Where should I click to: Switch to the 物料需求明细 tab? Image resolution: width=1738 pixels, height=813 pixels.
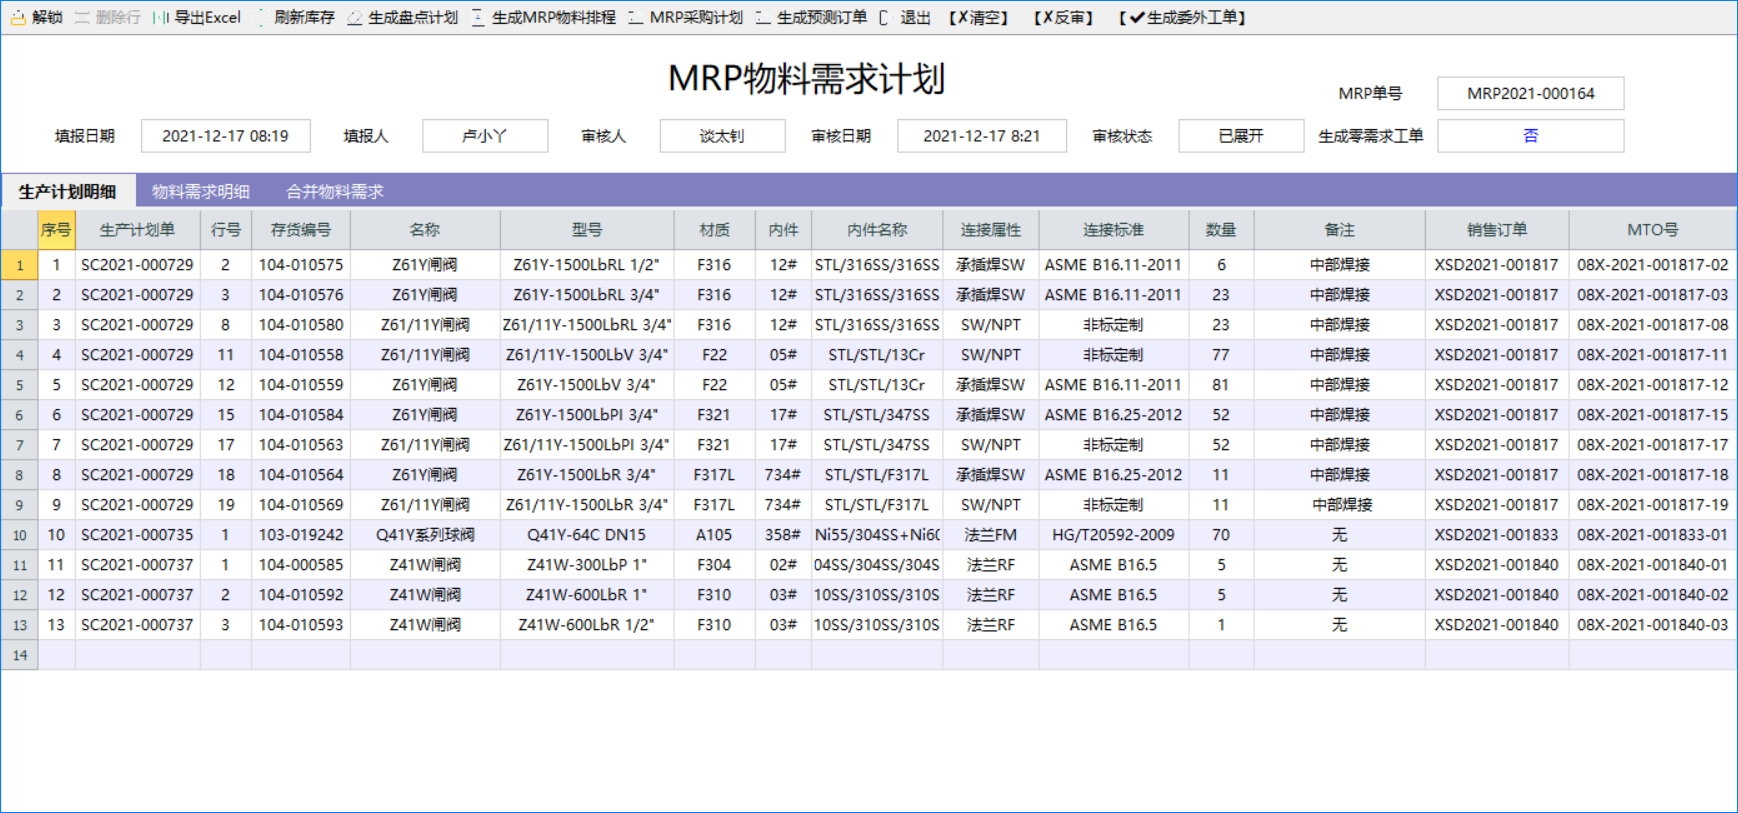coord(200,191)
